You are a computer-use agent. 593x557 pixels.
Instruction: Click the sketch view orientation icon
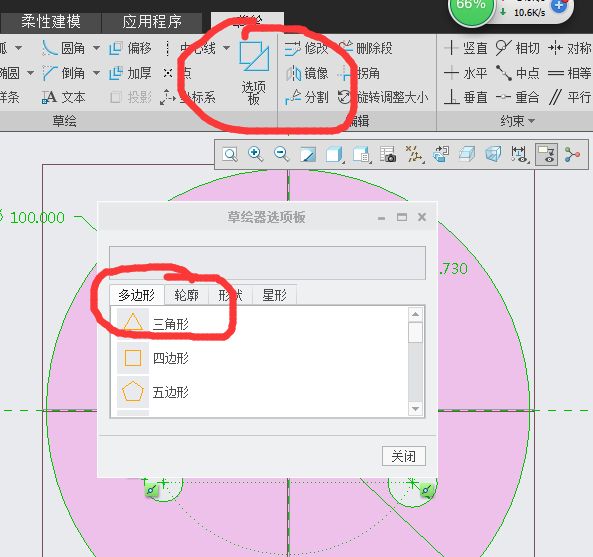pos(441,154)
